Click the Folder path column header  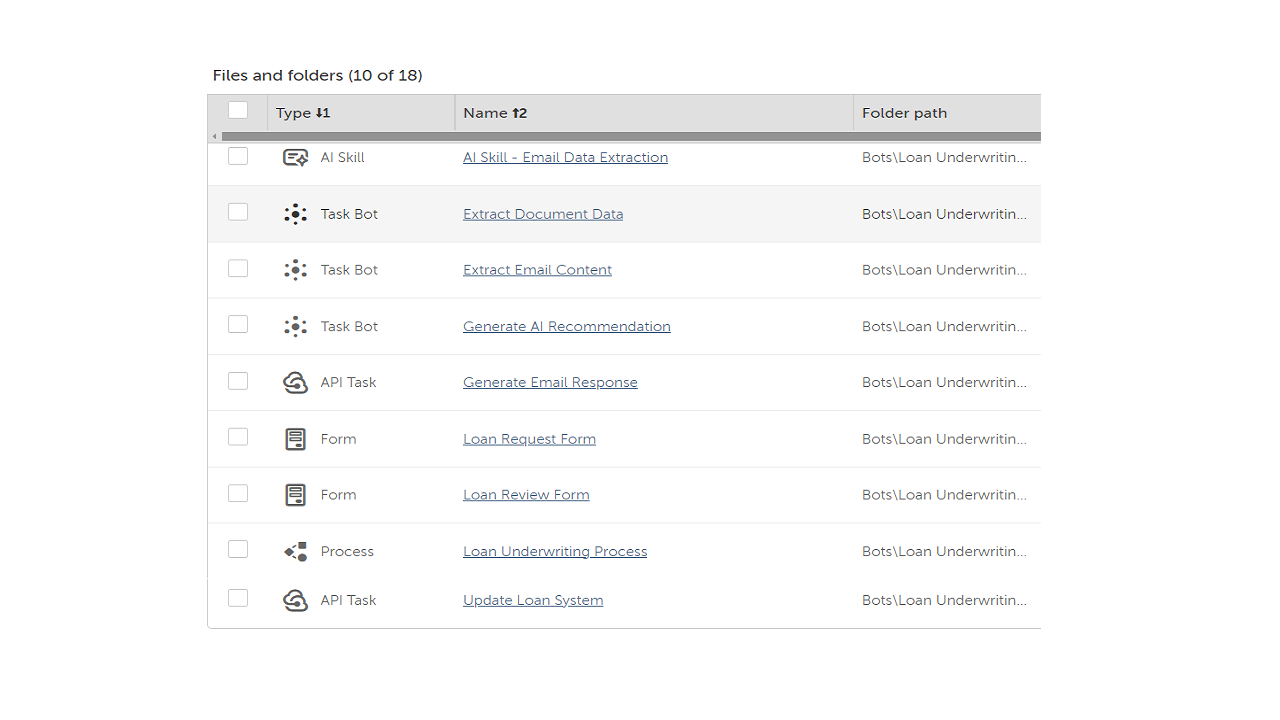click(904, 113)
